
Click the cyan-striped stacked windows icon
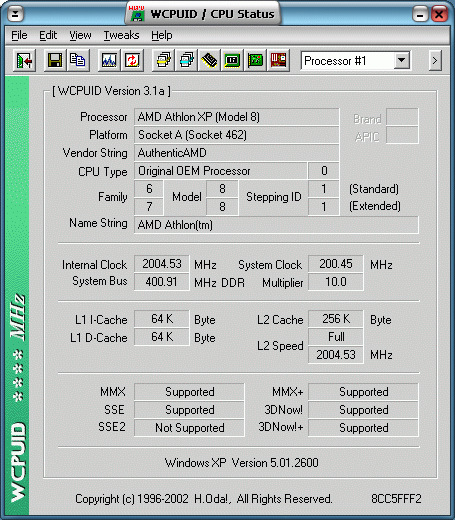click(186, 61)
